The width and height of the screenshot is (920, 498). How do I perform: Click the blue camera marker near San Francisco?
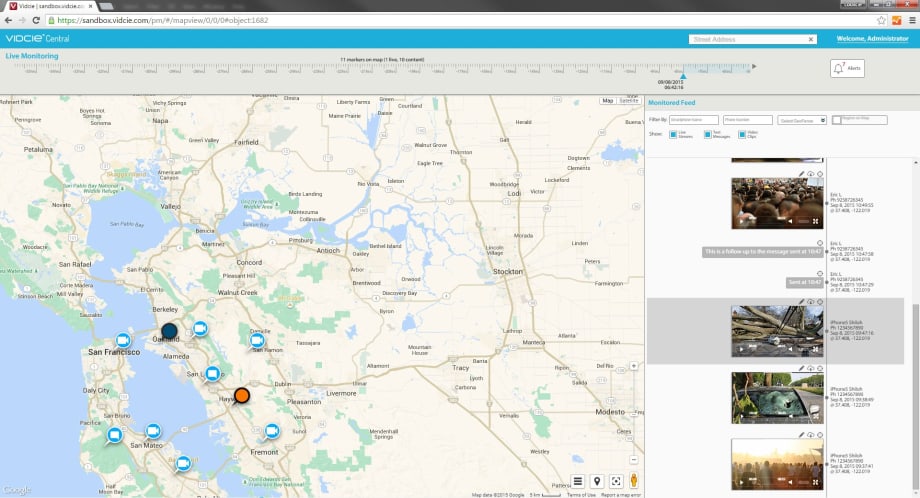(x=123, y=340)
